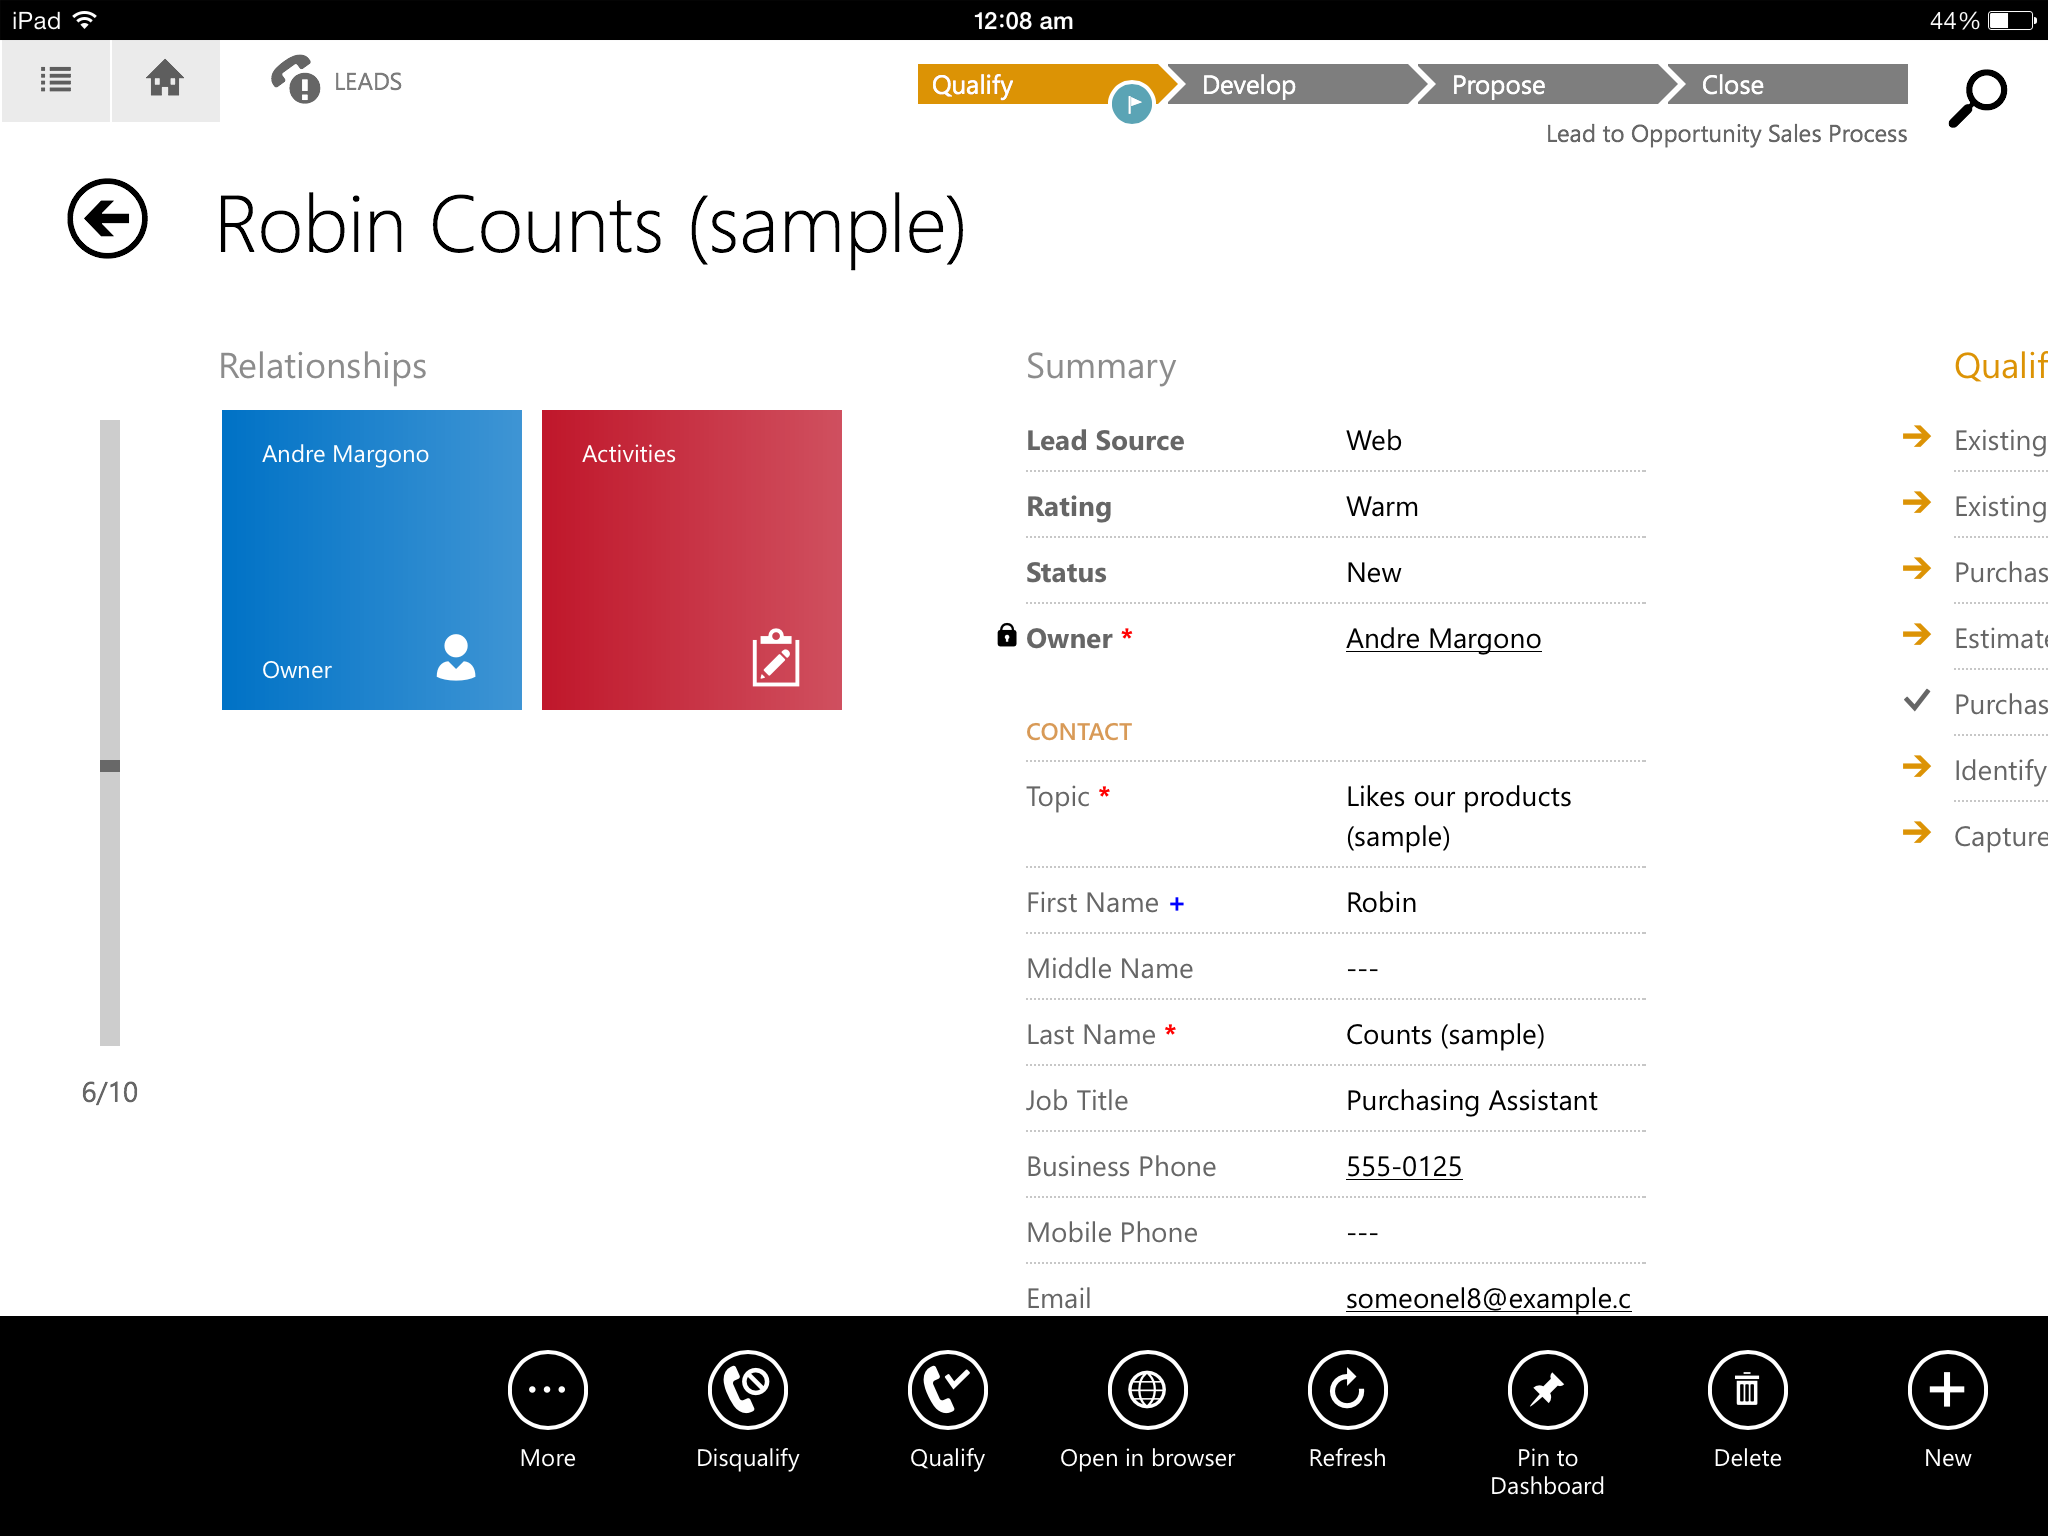Image resolution: width=2048 pixels, height=1536 pixels.
Task: Tap the Disqualify lead icon
Action: click(x=747, y=1390)
